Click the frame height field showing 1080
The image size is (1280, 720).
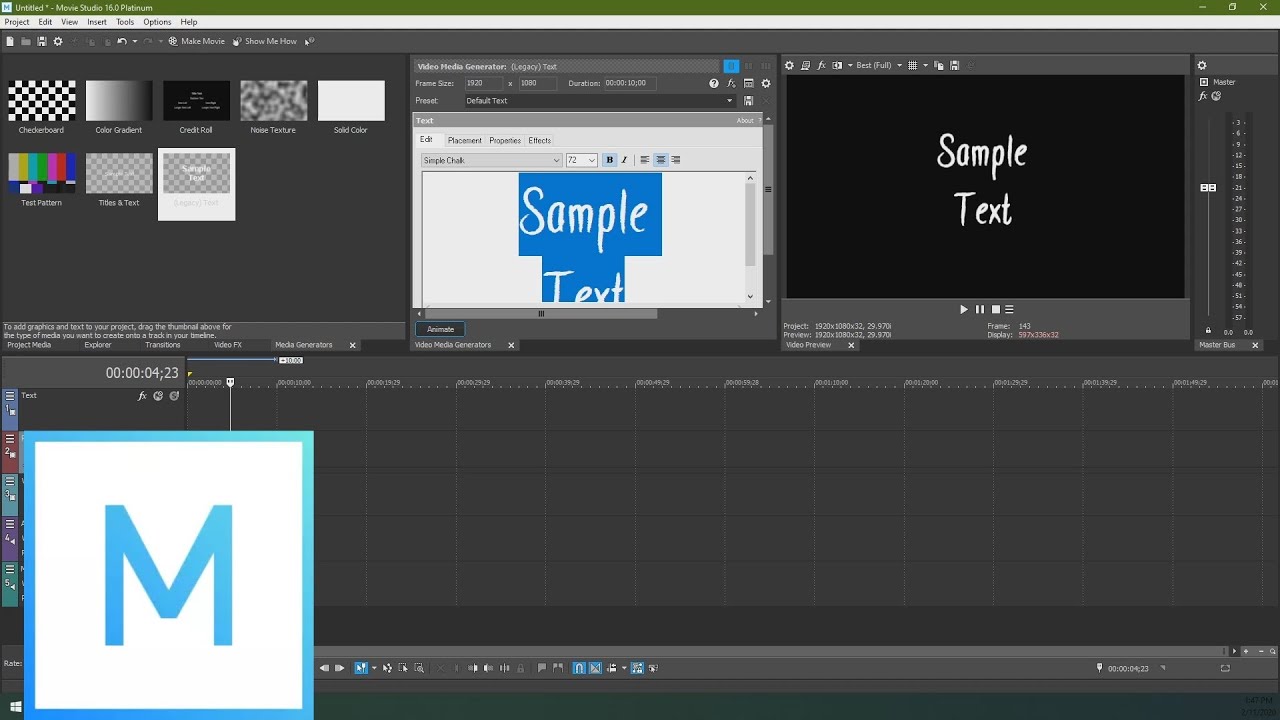(538, 83)
